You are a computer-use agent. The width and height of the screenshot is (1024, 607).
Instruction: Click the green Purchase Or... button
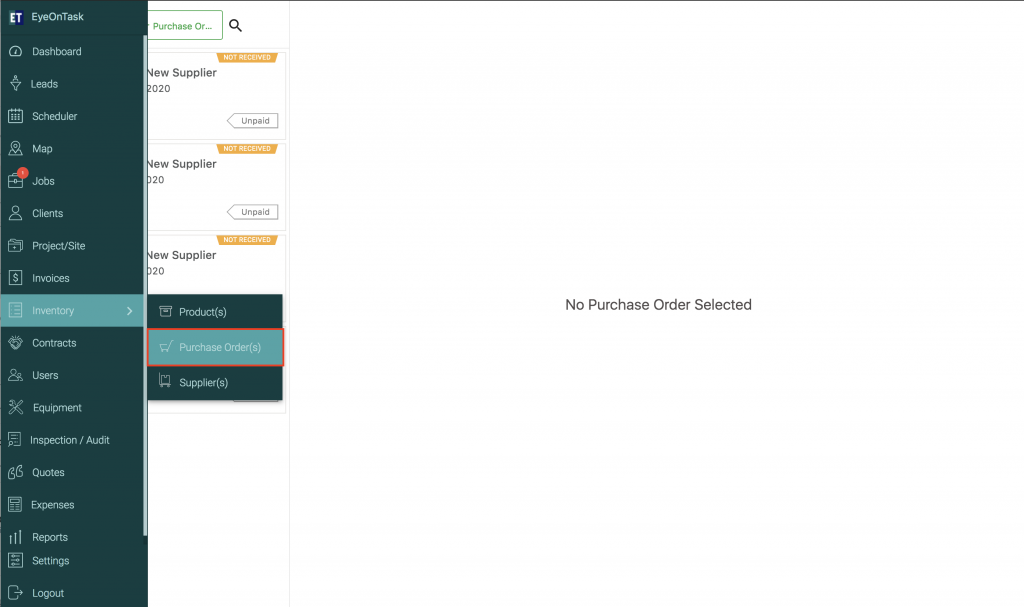[x=184, y=25]
